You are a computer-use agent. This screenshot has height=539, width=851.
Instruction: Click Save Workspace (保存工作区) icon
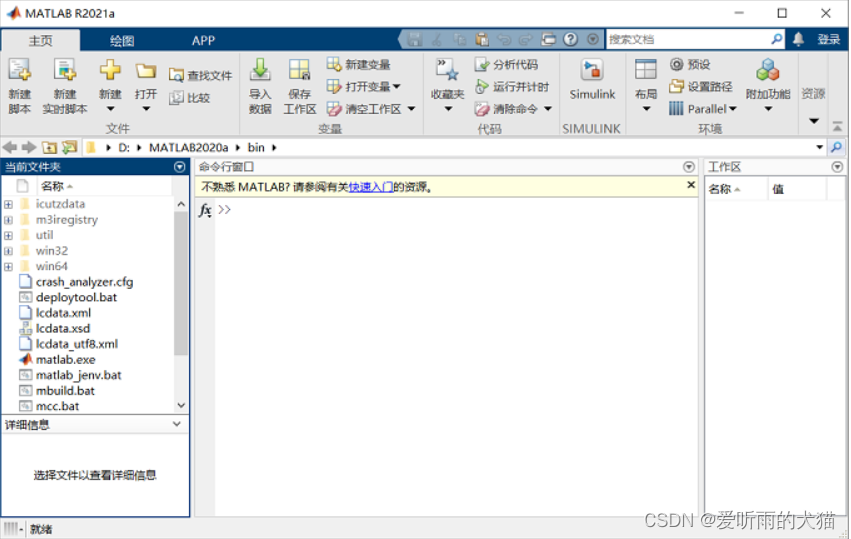click(x=300, y=71)
